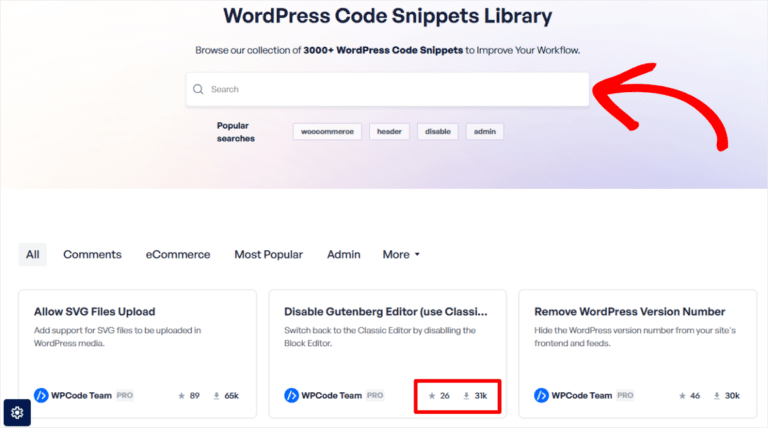Switch to the Comments category tab
768x428 pixels.
tap(92, 255)
